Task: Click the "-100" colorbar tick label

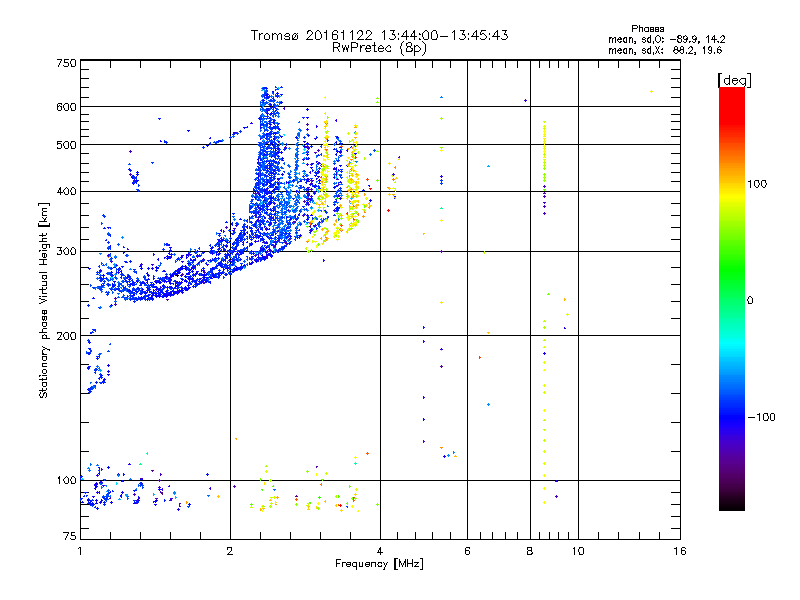Action: click(761, 417)
